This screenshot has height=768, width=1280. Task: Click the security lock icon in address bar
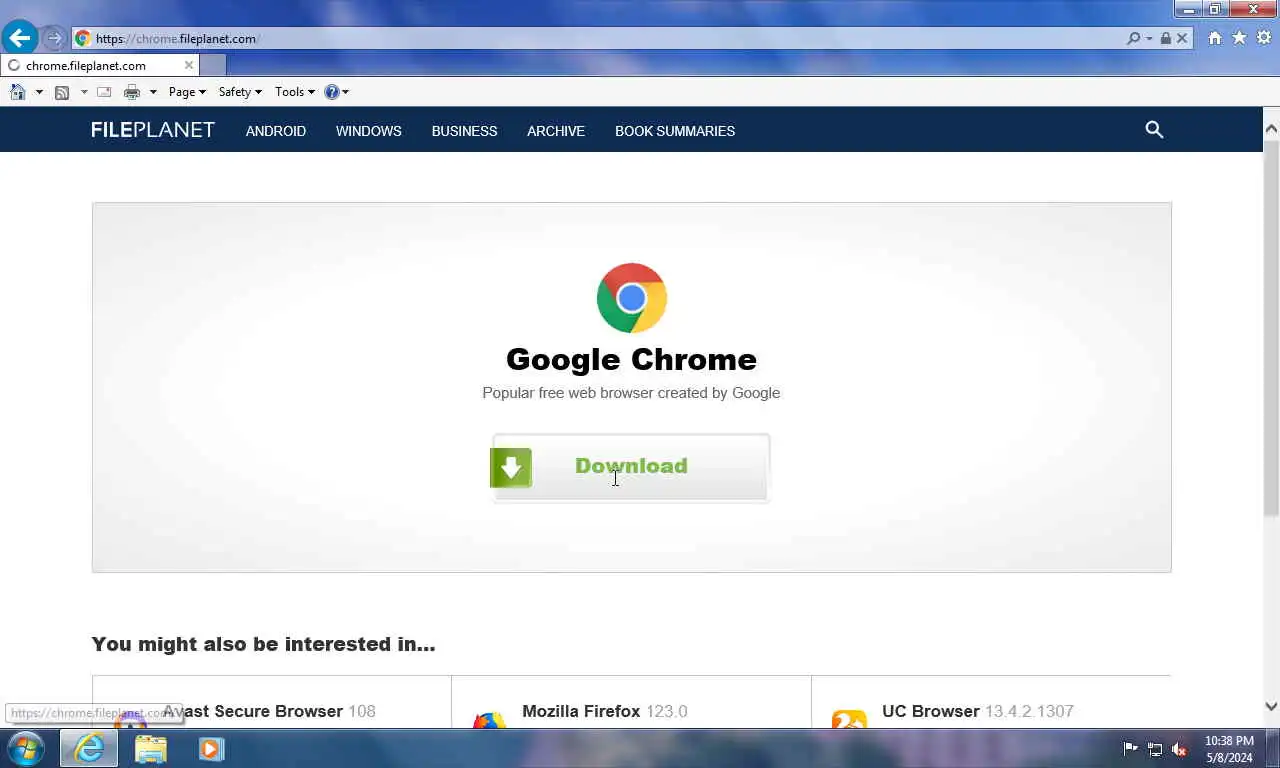1165,38
